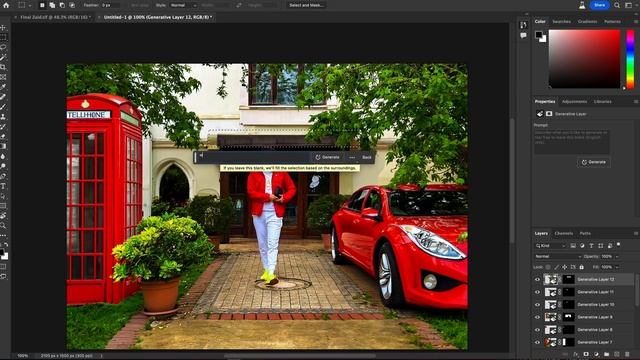This screenshot has width=640, height=360.
Task: Open the Opacity slider dropdown arrow
Action: click(617, 256)
